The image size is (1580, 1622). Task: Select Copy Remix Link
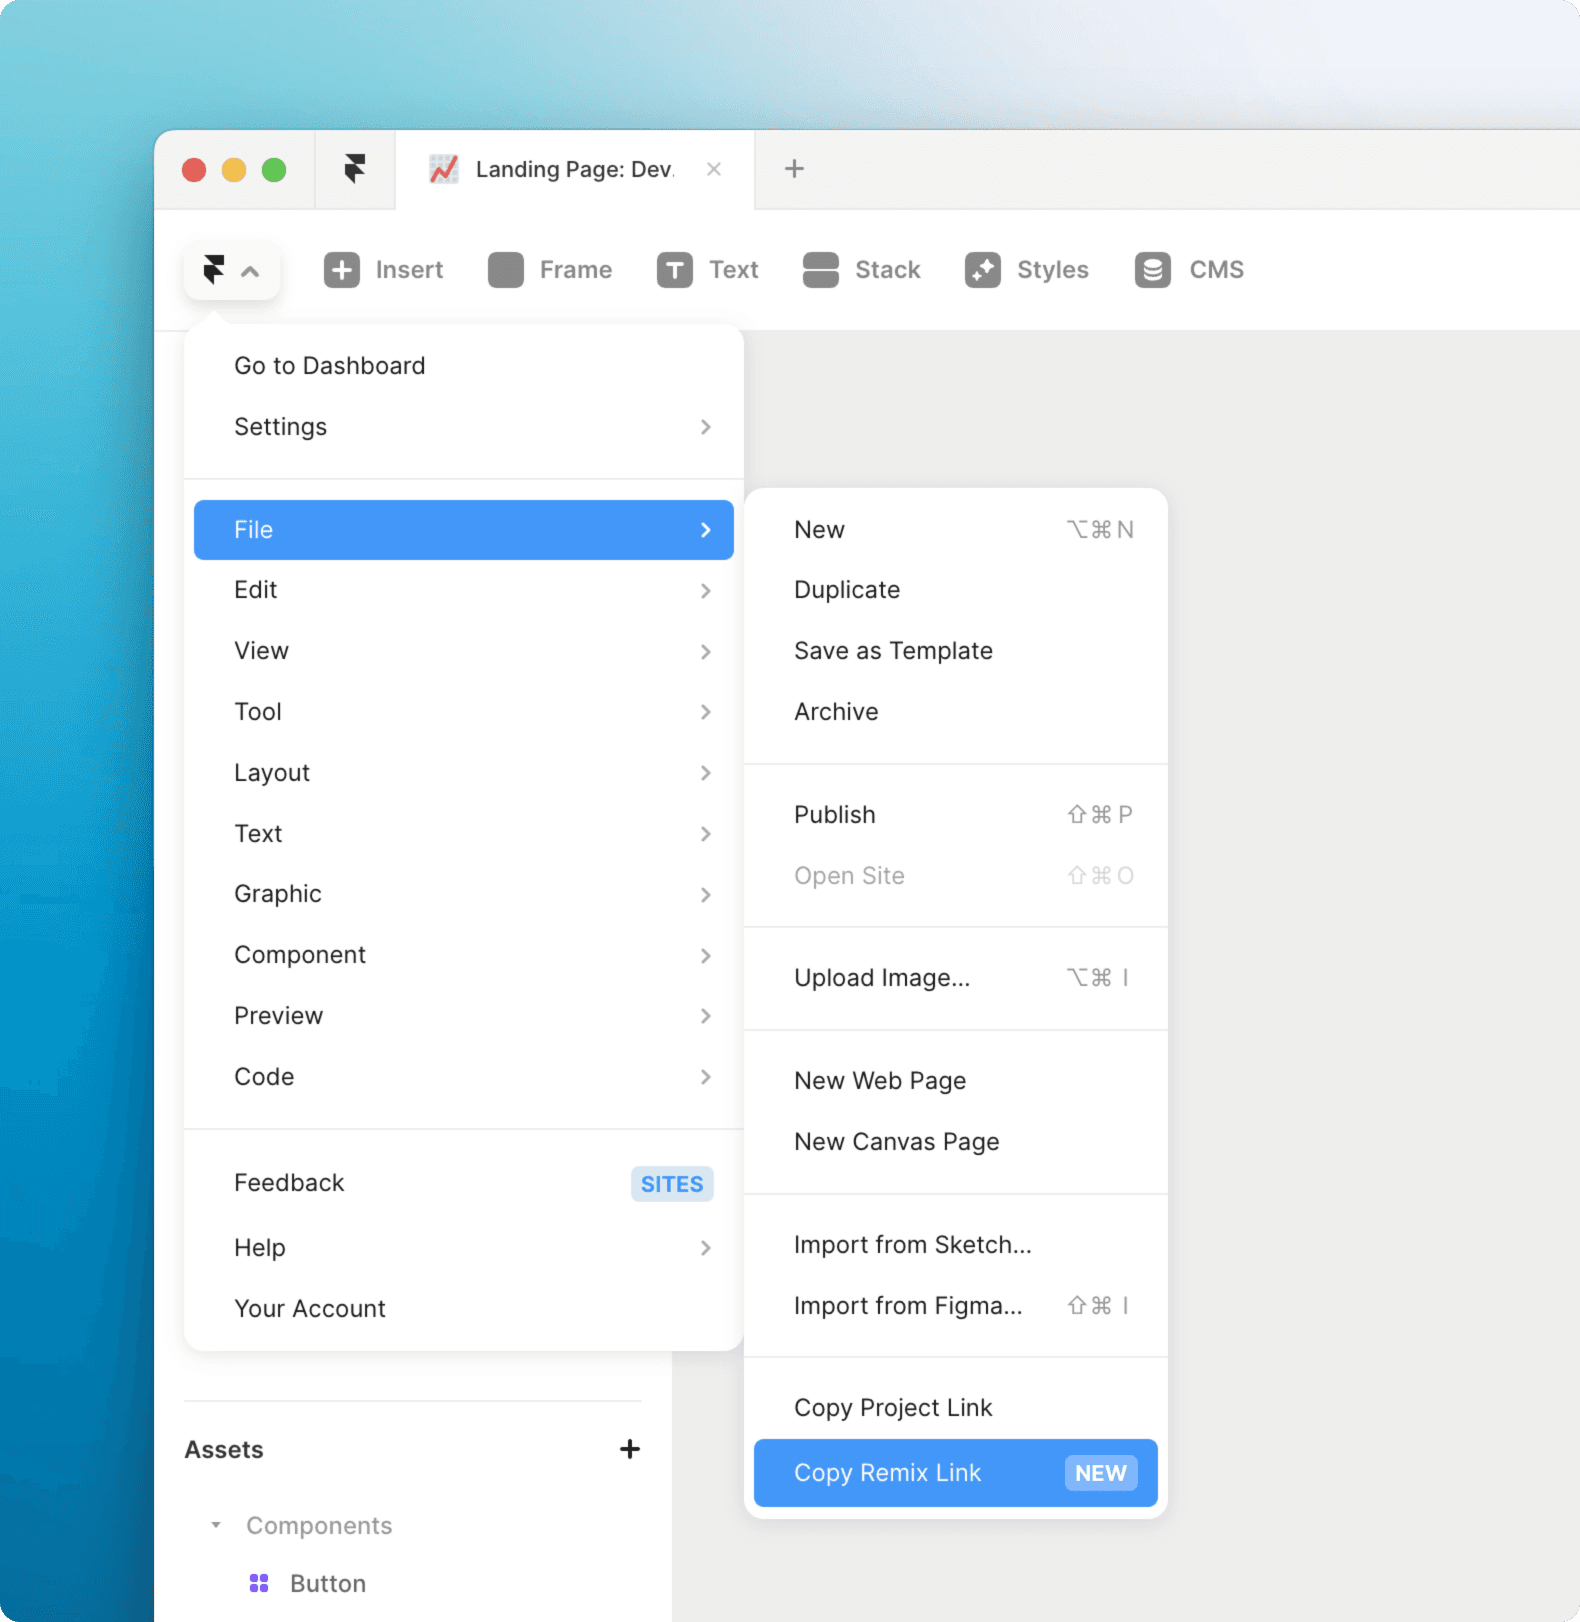click(956, 1473)
